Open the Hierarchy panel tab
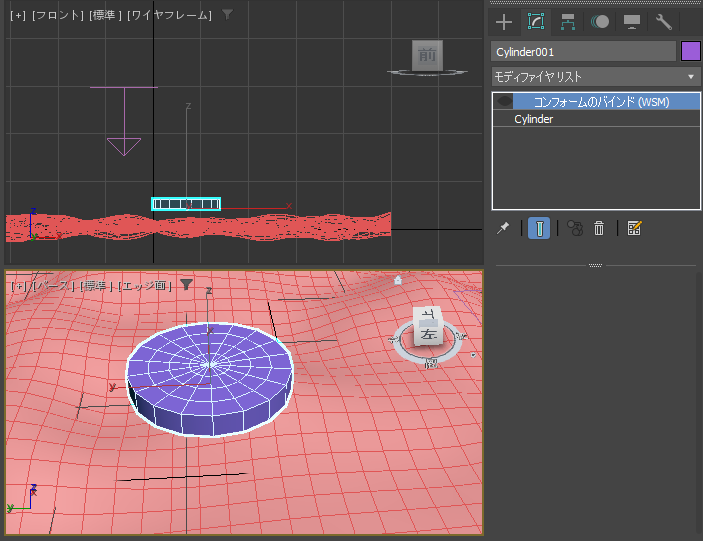Image resolution: width=703 pixels, height=541 pixels. pos(568,22)
